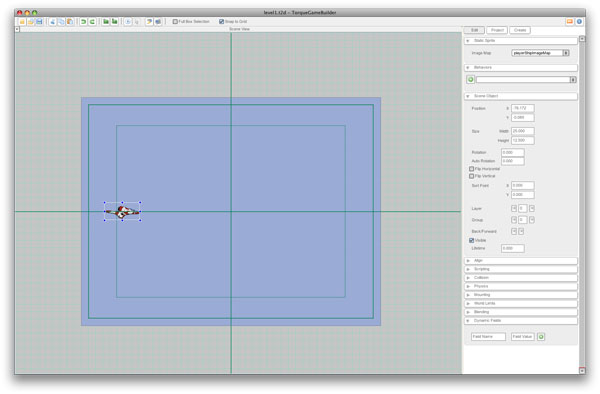
Task: Decrease the Layer value
Action: (x=514, y=208)
